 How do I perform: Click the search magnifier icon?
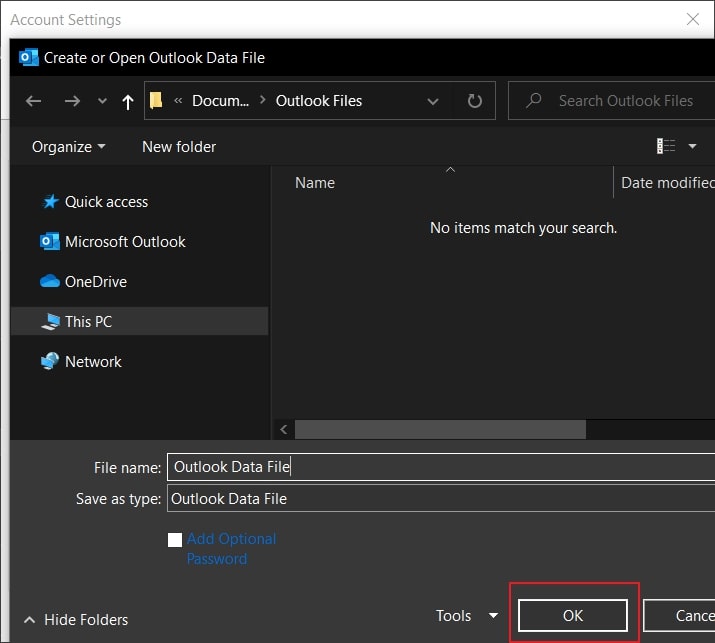coord(534,100)
